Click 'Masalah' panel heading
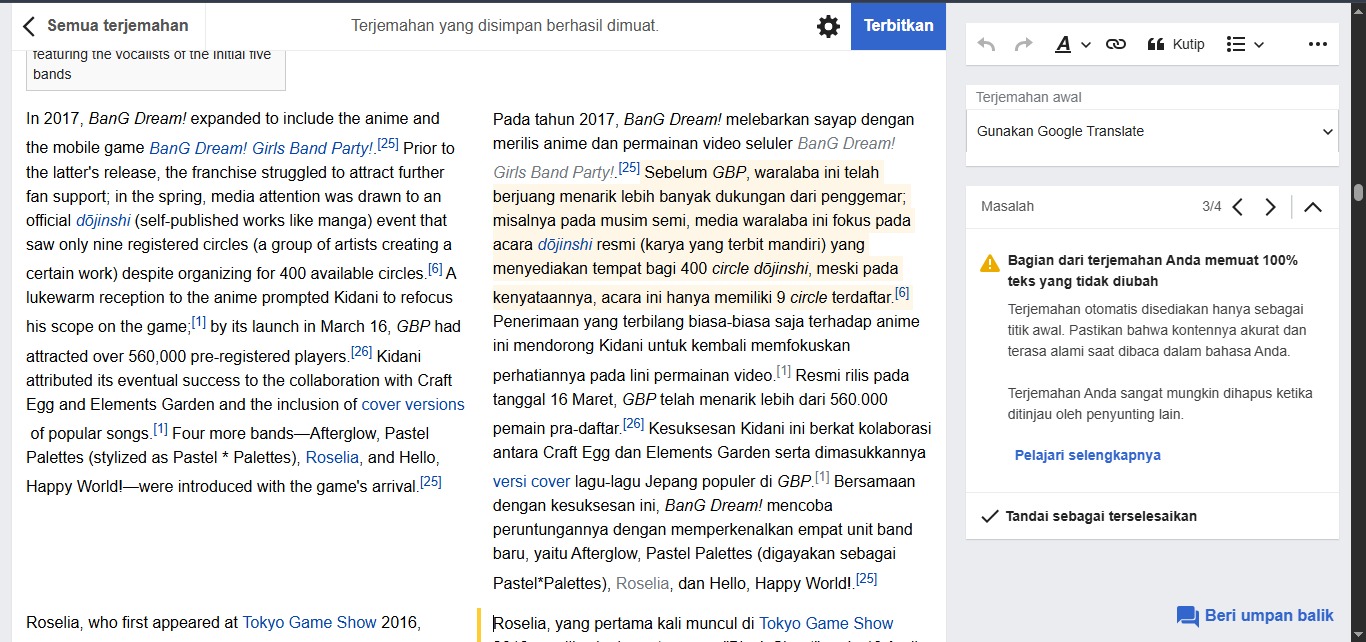The image size is (1366, 642). pyautogui.click(x=1007, y=206)
